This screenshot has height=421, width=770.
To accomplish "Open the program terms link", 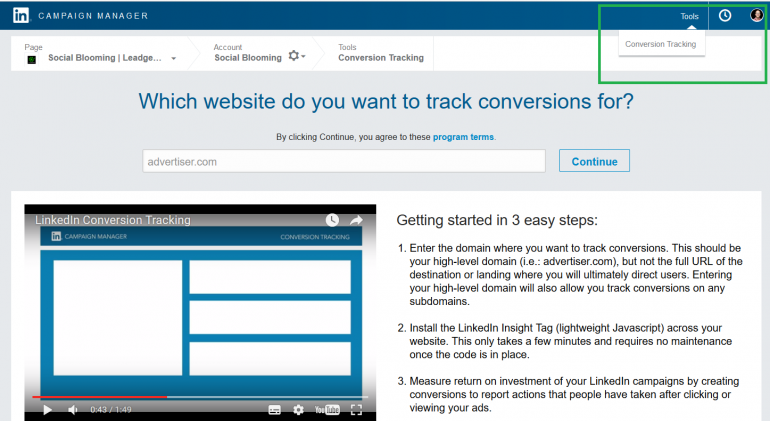I will tap(463, 137).
